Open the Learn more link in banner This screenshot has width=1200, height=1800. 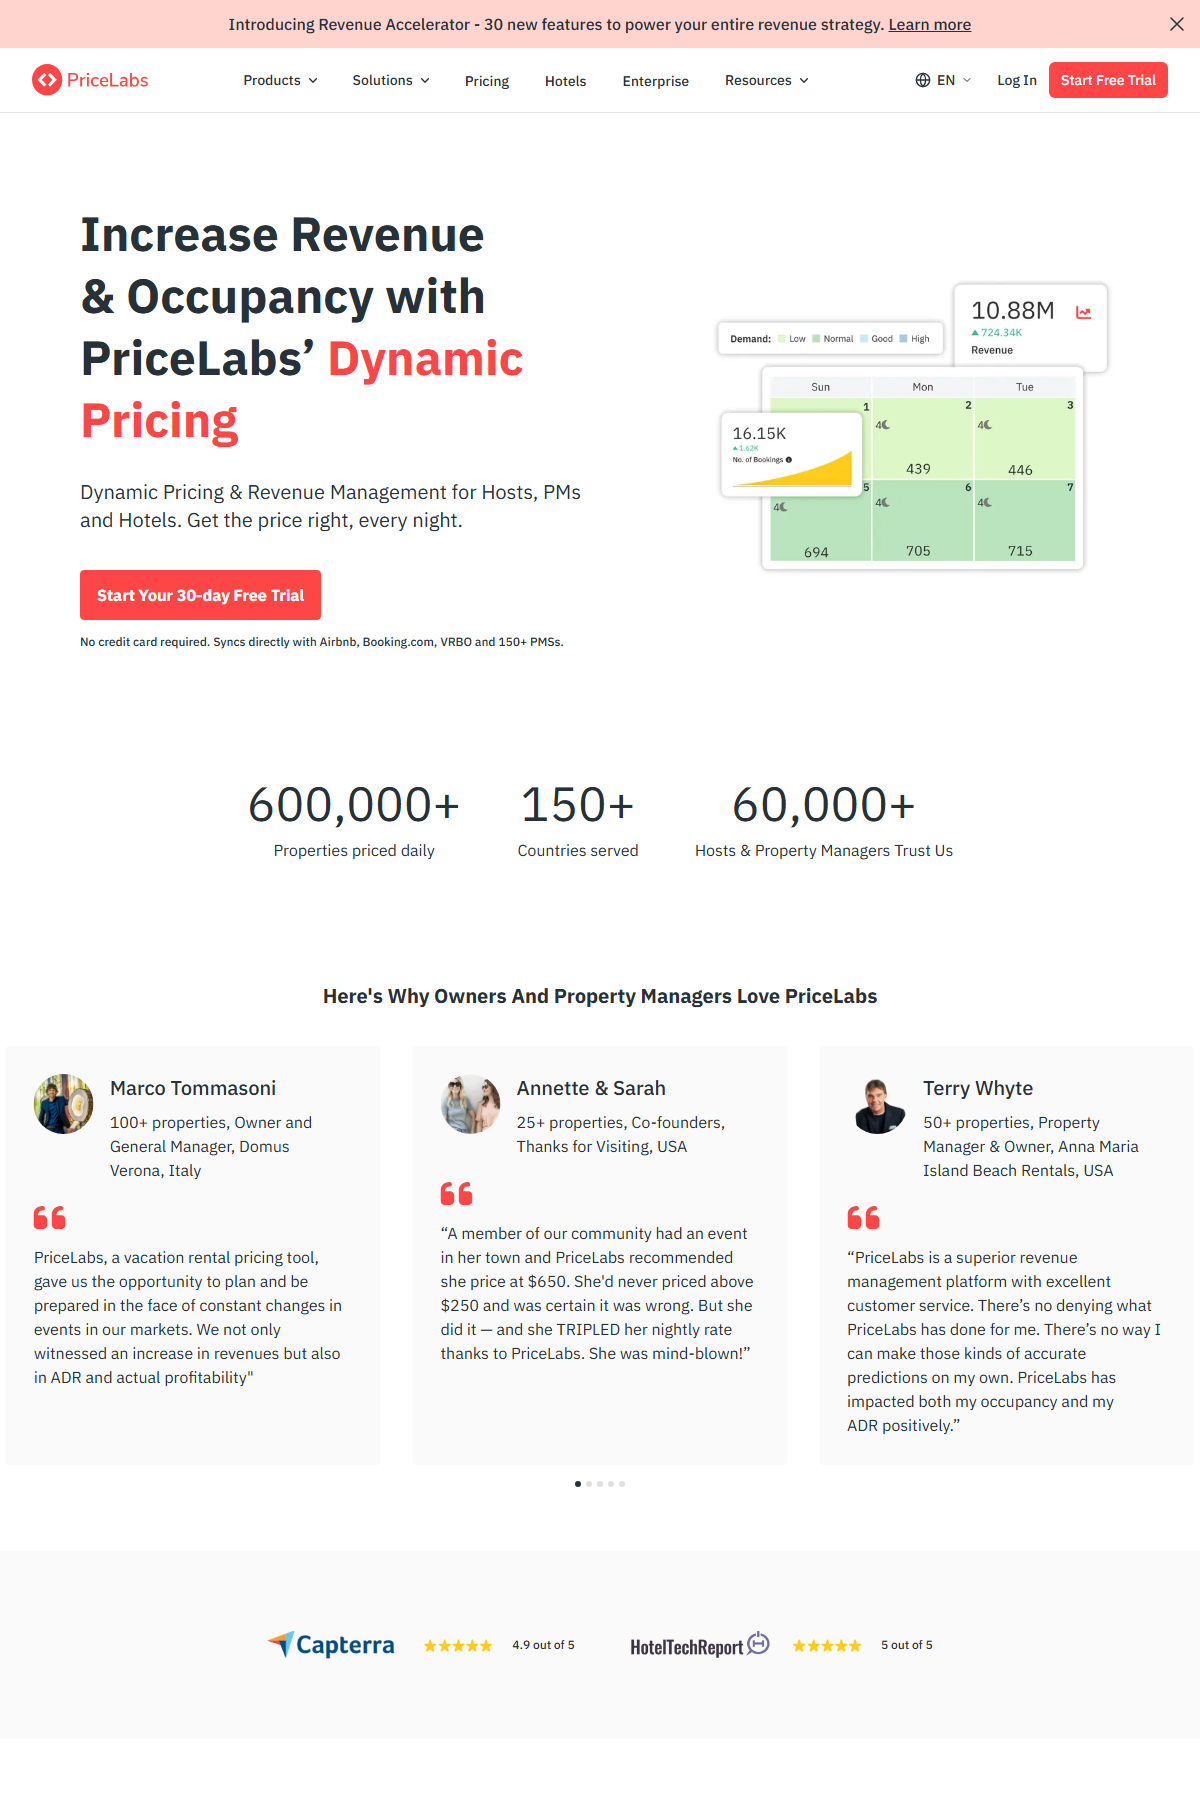[930, 24]
